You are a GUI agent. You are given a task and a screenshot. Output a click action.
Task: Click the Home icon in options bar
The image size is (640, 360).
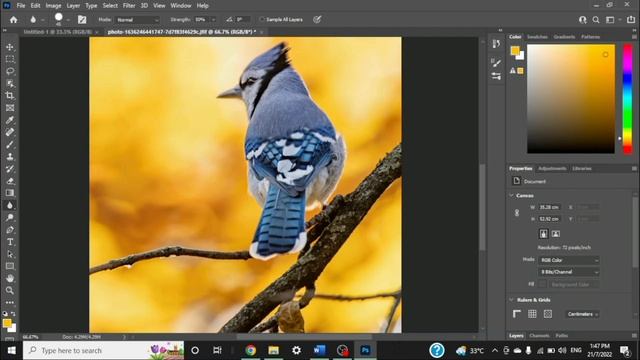(x=13, y=20)
